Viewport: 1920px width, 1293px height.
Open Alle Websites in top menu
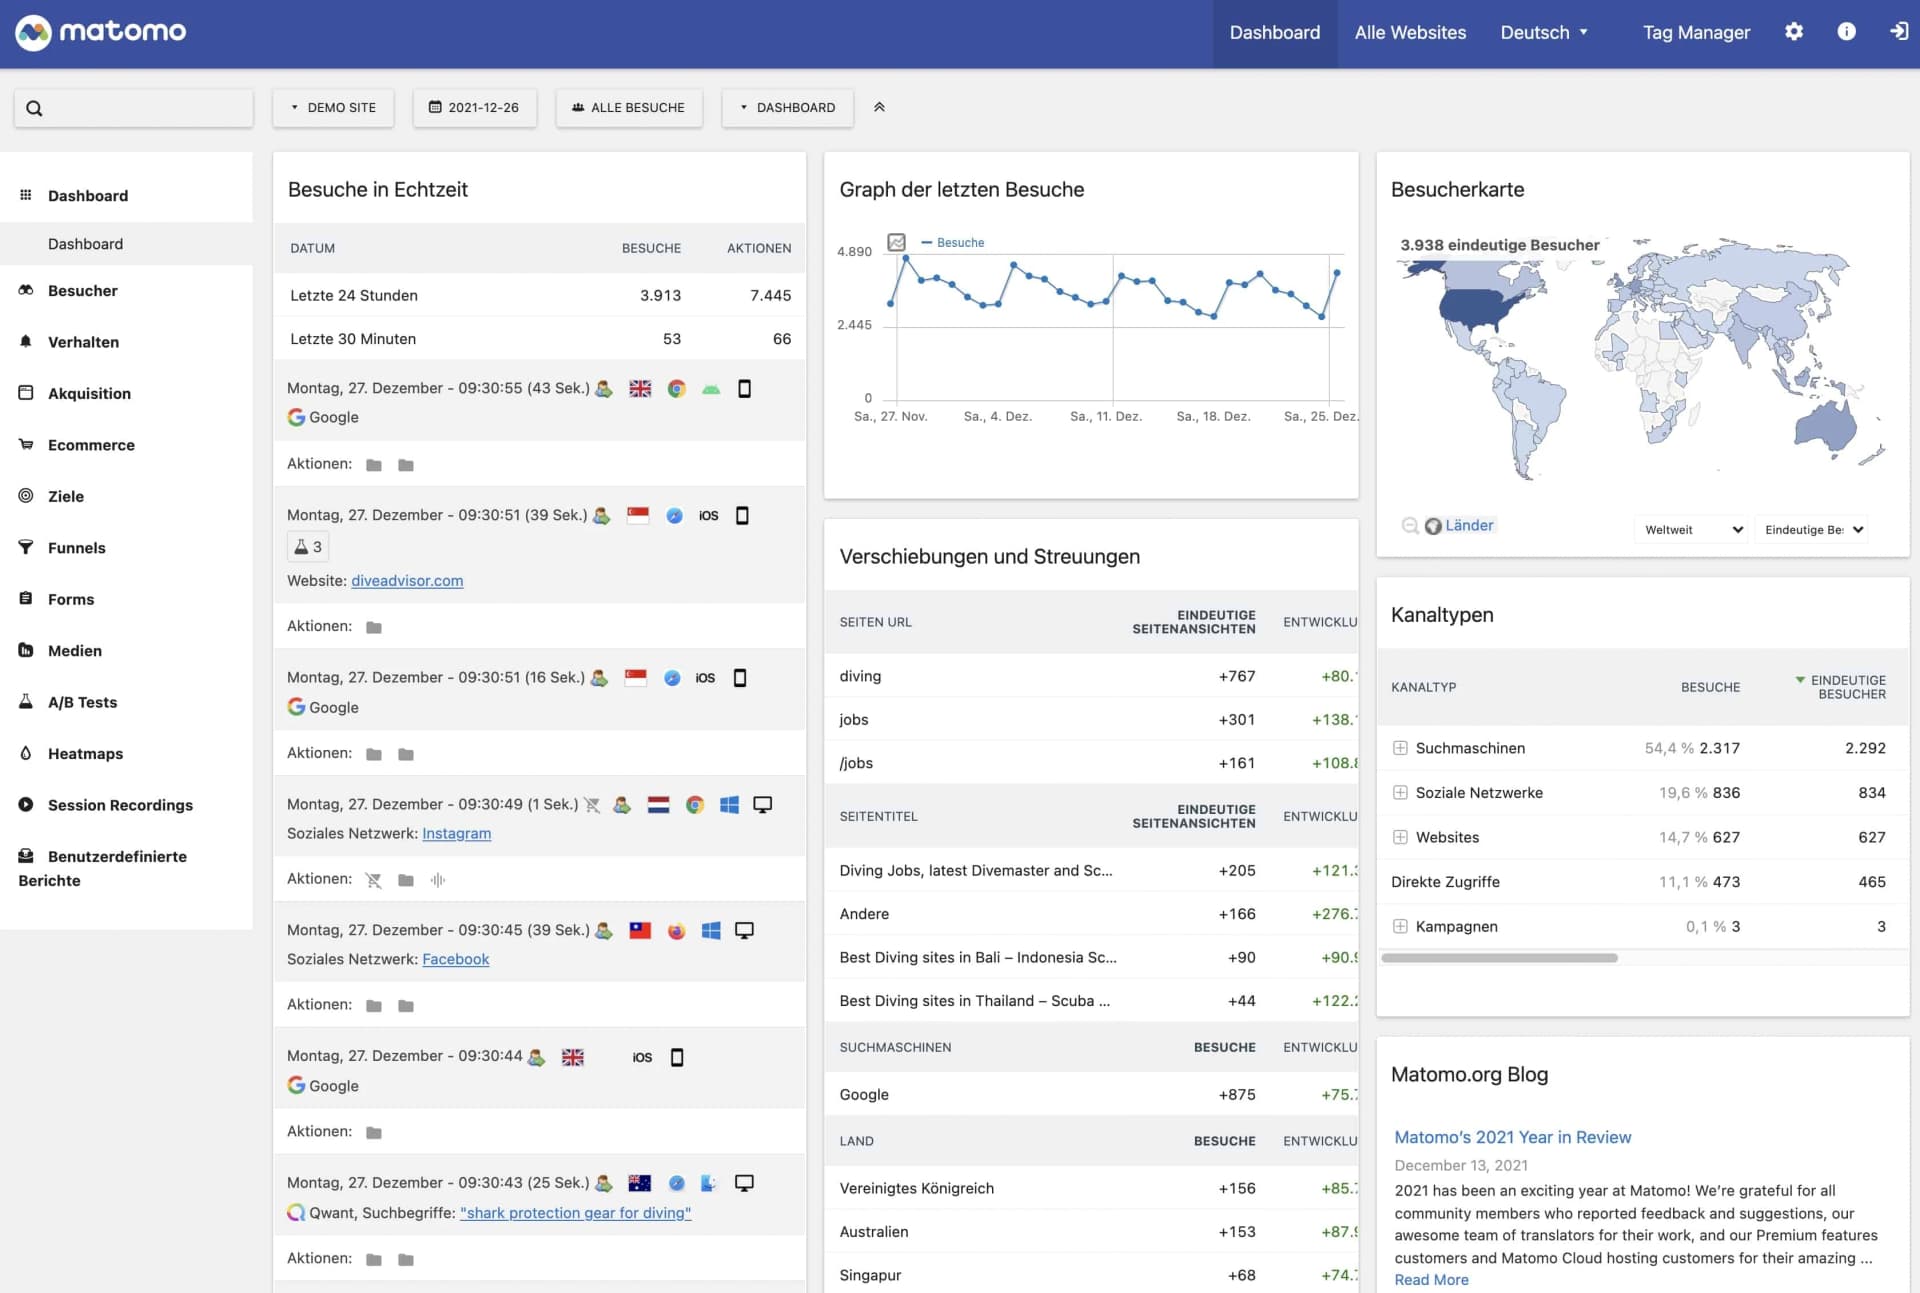click(x=1410, y=32)
